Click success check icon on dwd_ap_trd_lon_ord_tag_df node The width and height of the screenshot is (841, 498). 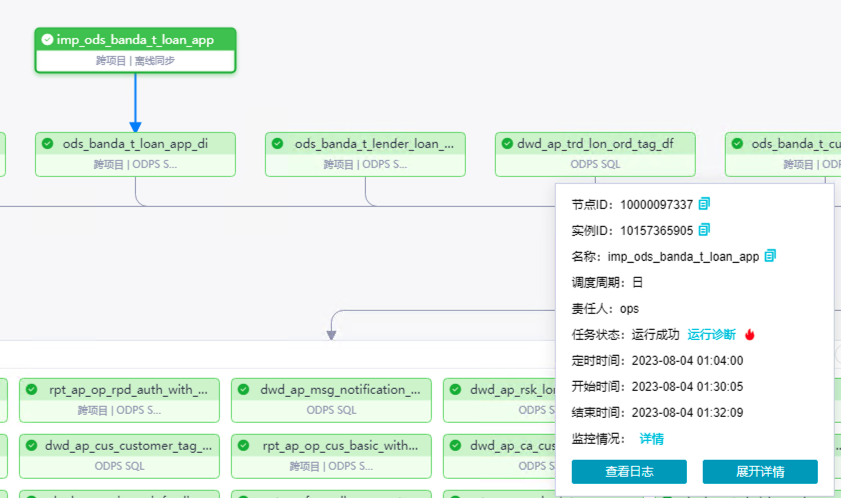(507, 143)
